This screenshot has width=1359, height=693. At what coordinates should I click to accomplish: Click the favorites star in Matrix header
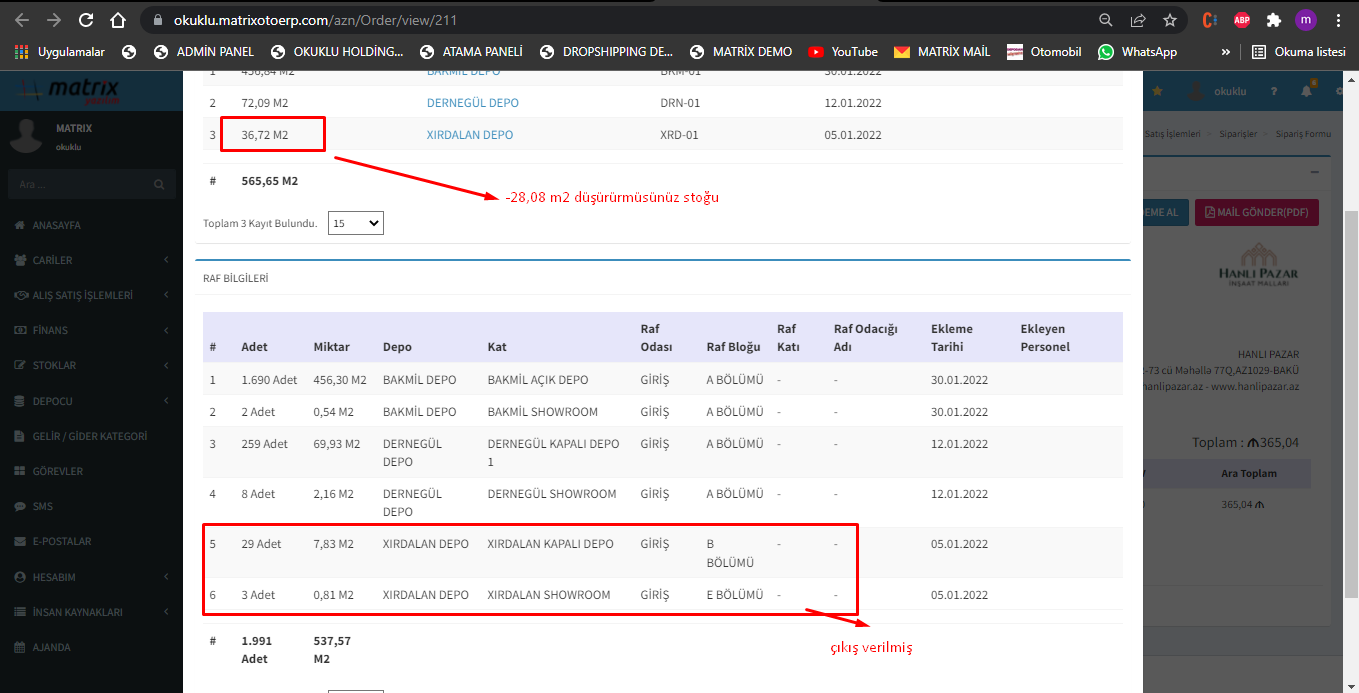click(x=1158, y=91)
